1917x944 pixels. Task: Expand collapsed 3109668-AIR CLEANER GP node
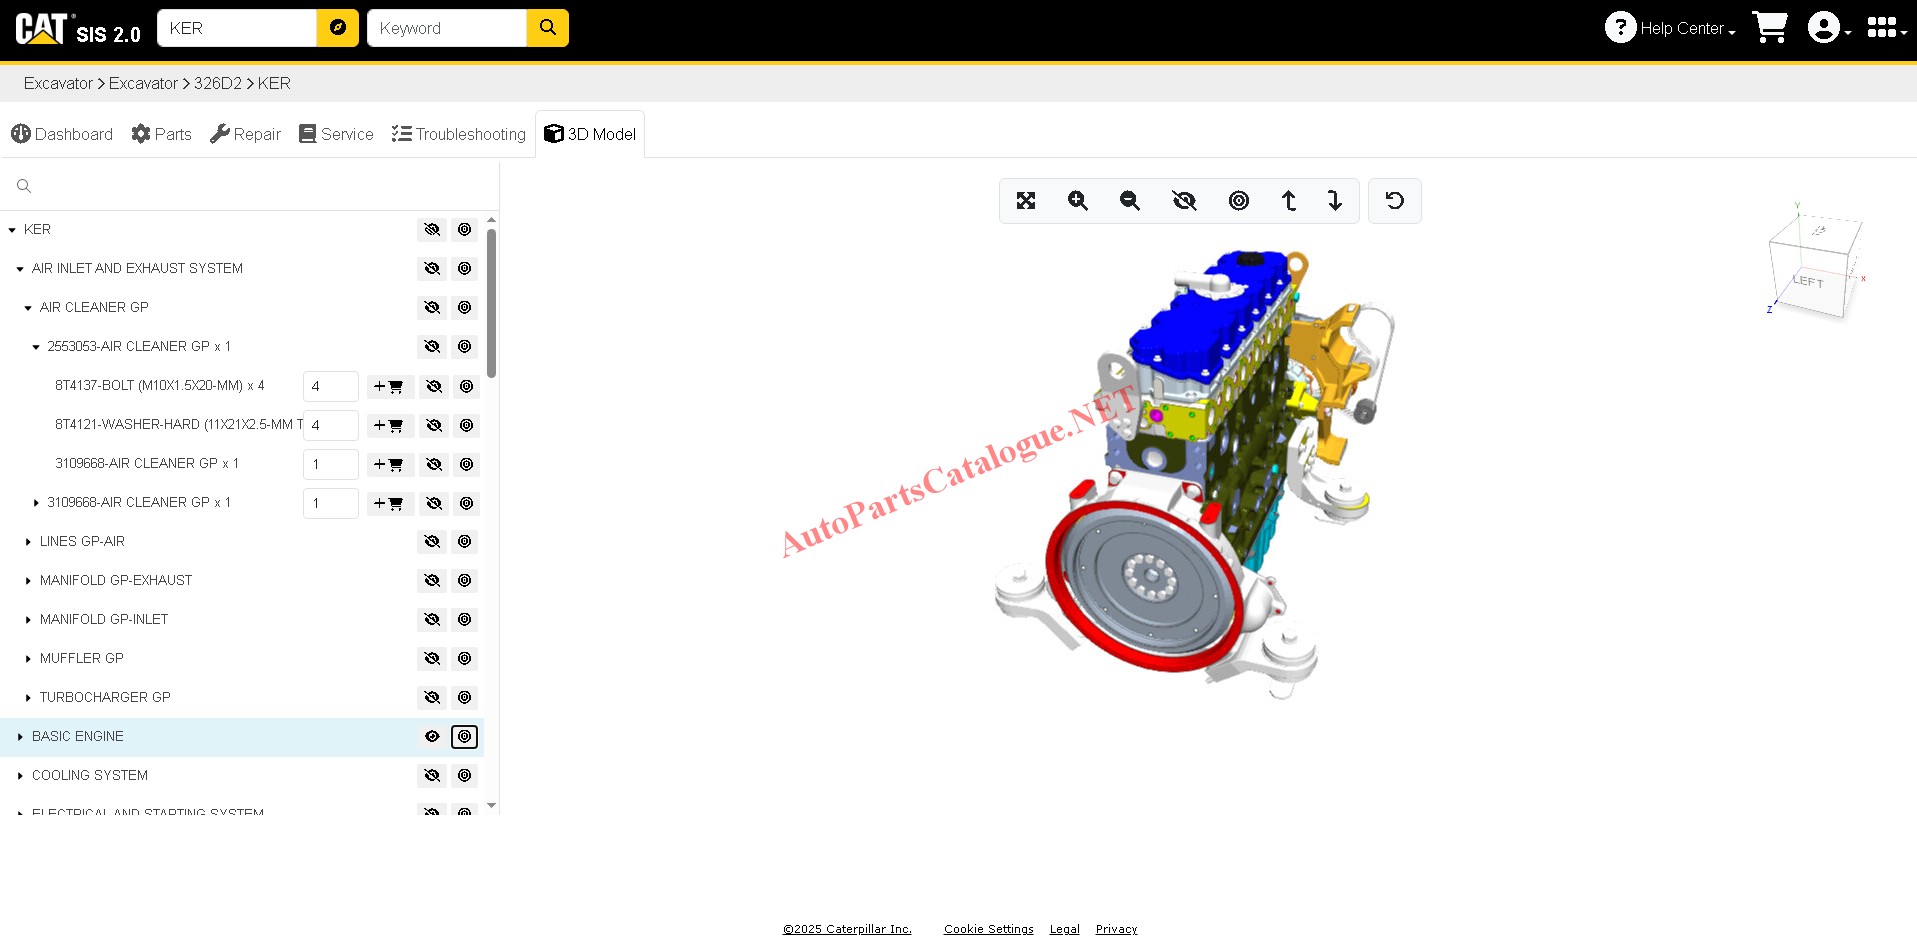click(x=36, y=503)
